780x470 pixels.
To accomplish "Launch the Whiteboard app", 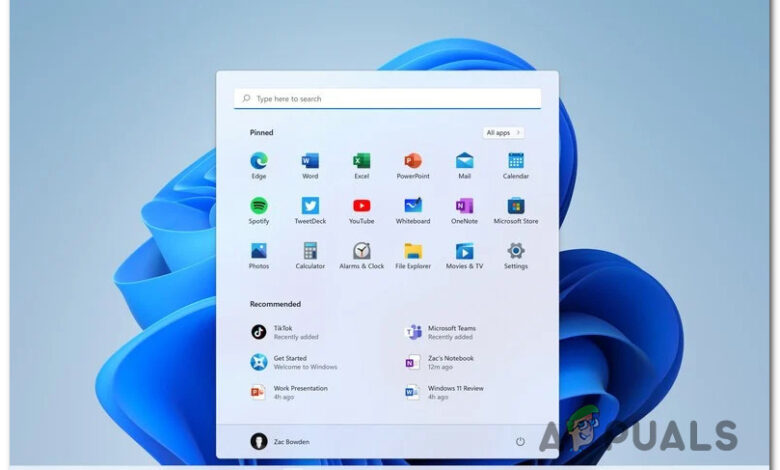I will pyautogui.click(x=413, y=206).
